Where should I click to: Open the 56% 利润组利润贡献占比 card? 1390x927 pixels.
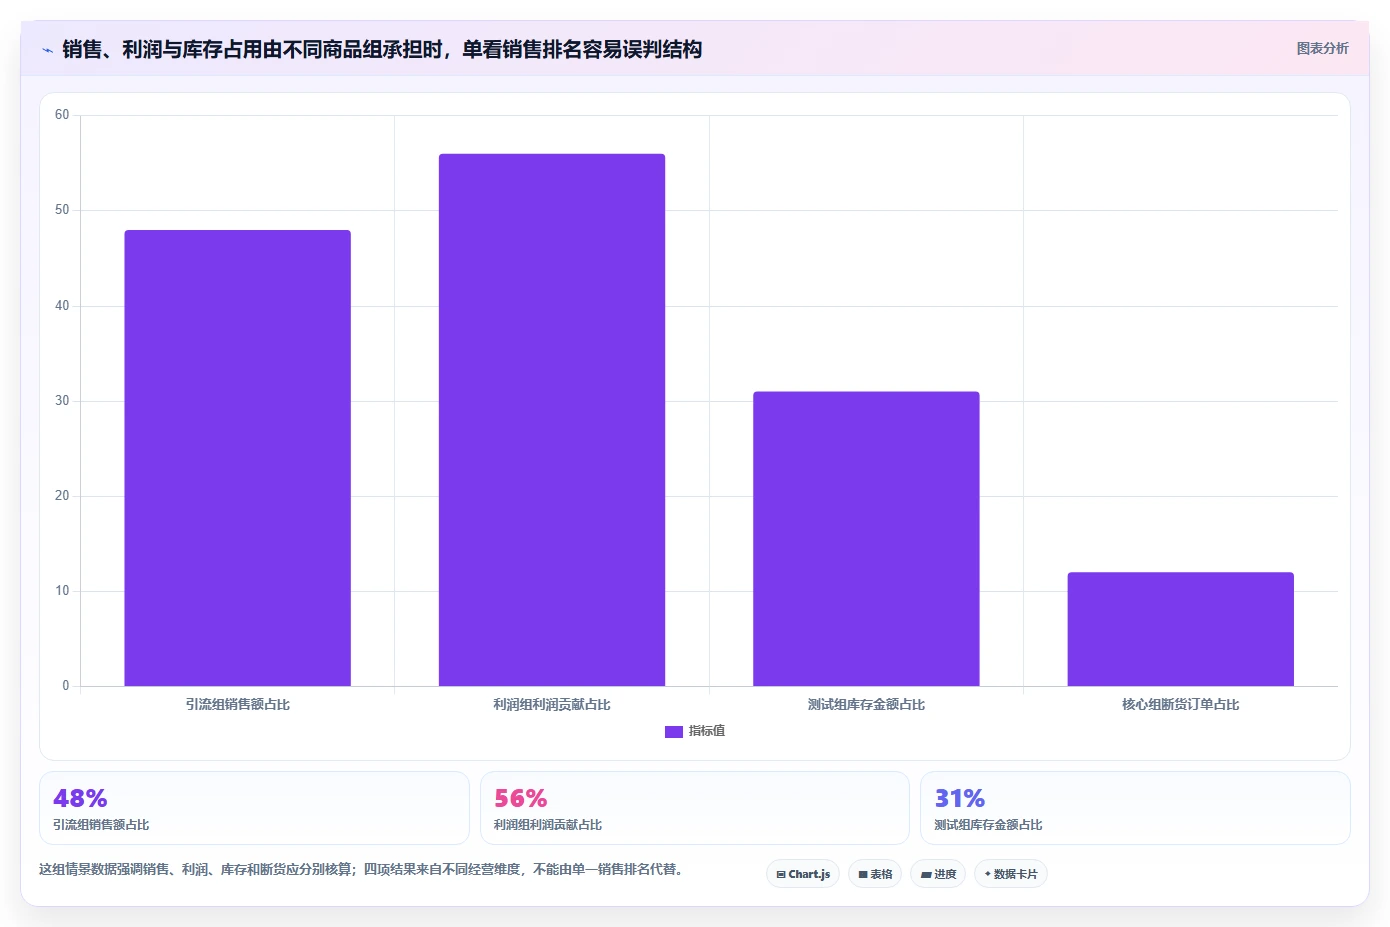pyautogui.click(x=695, y=808)
